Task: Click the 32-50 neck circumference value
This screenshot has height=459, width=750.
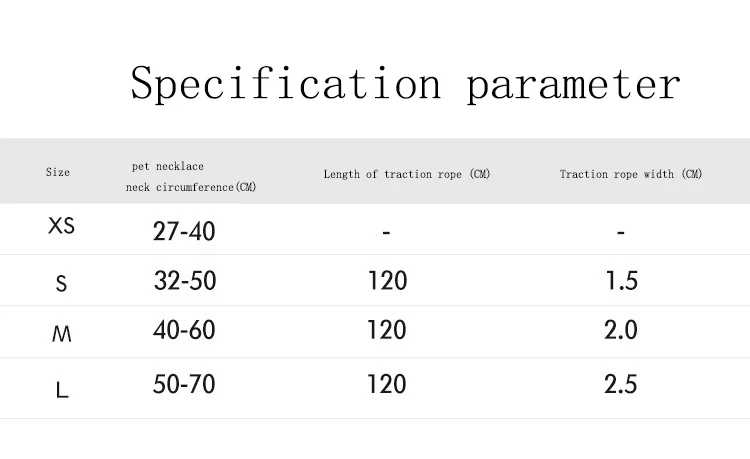Action: pos(185,281)
